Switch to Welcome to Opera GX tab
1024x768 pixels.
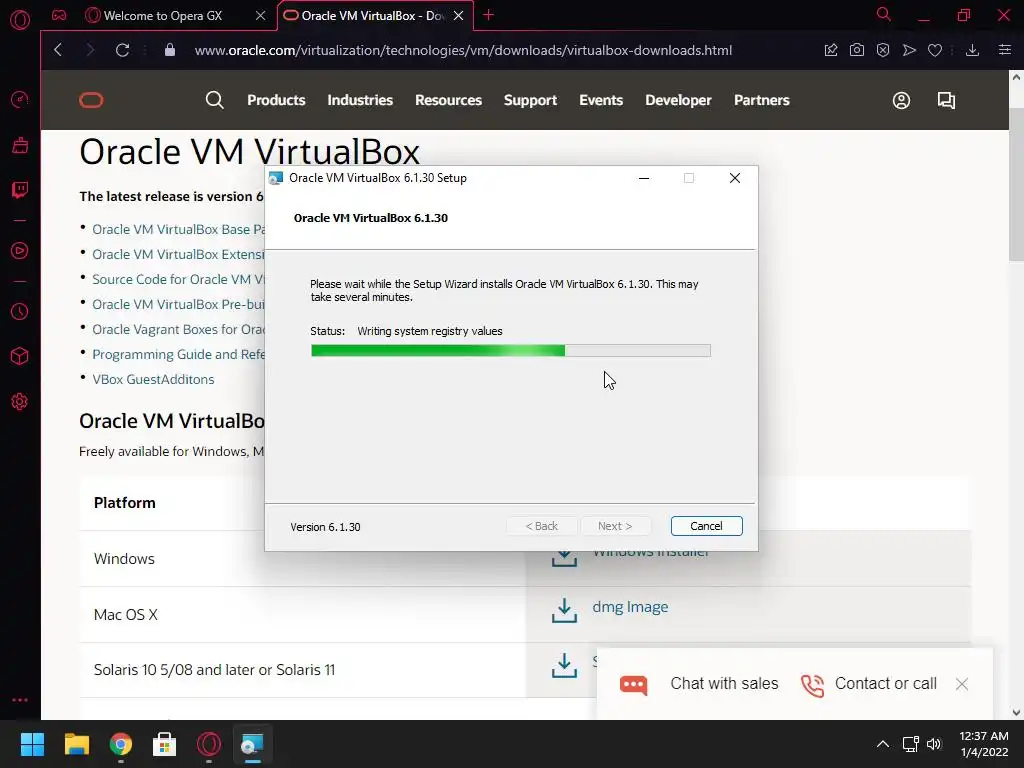pyautogui.click(x=163, y=16)
